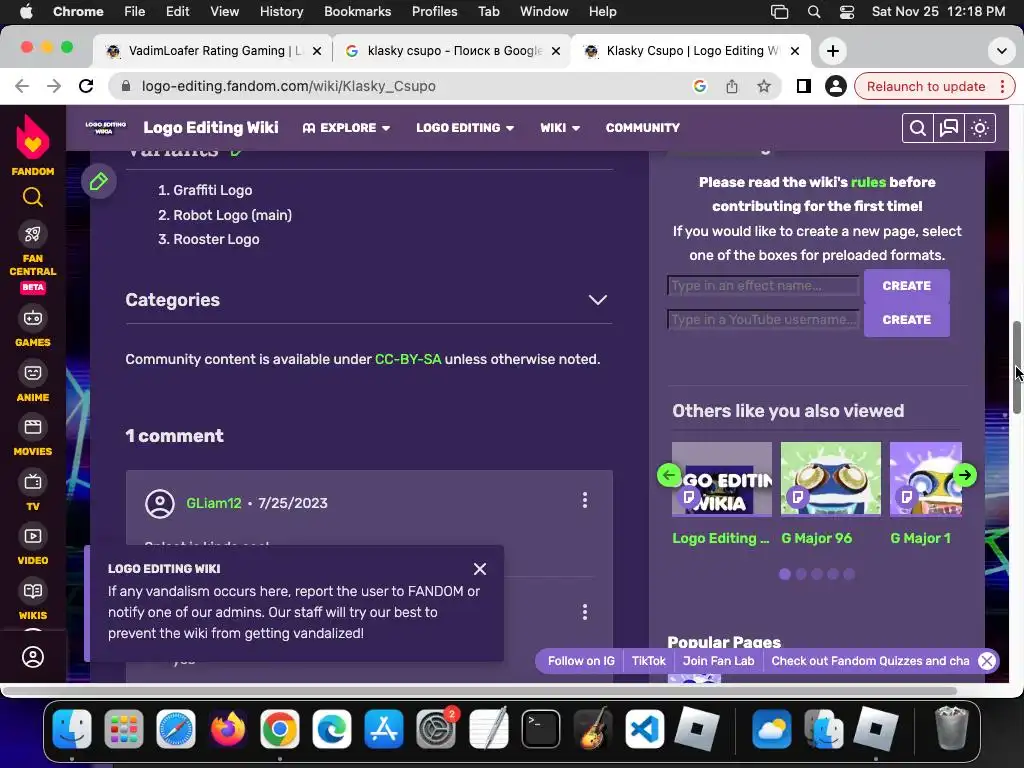Open a new Chrome tab

833,51
